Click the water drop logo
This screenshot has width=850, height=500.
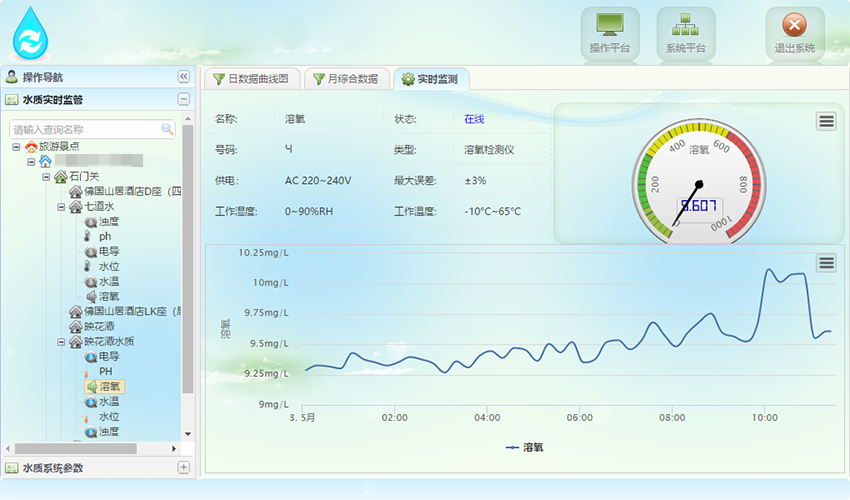click(x=31, y=33)
